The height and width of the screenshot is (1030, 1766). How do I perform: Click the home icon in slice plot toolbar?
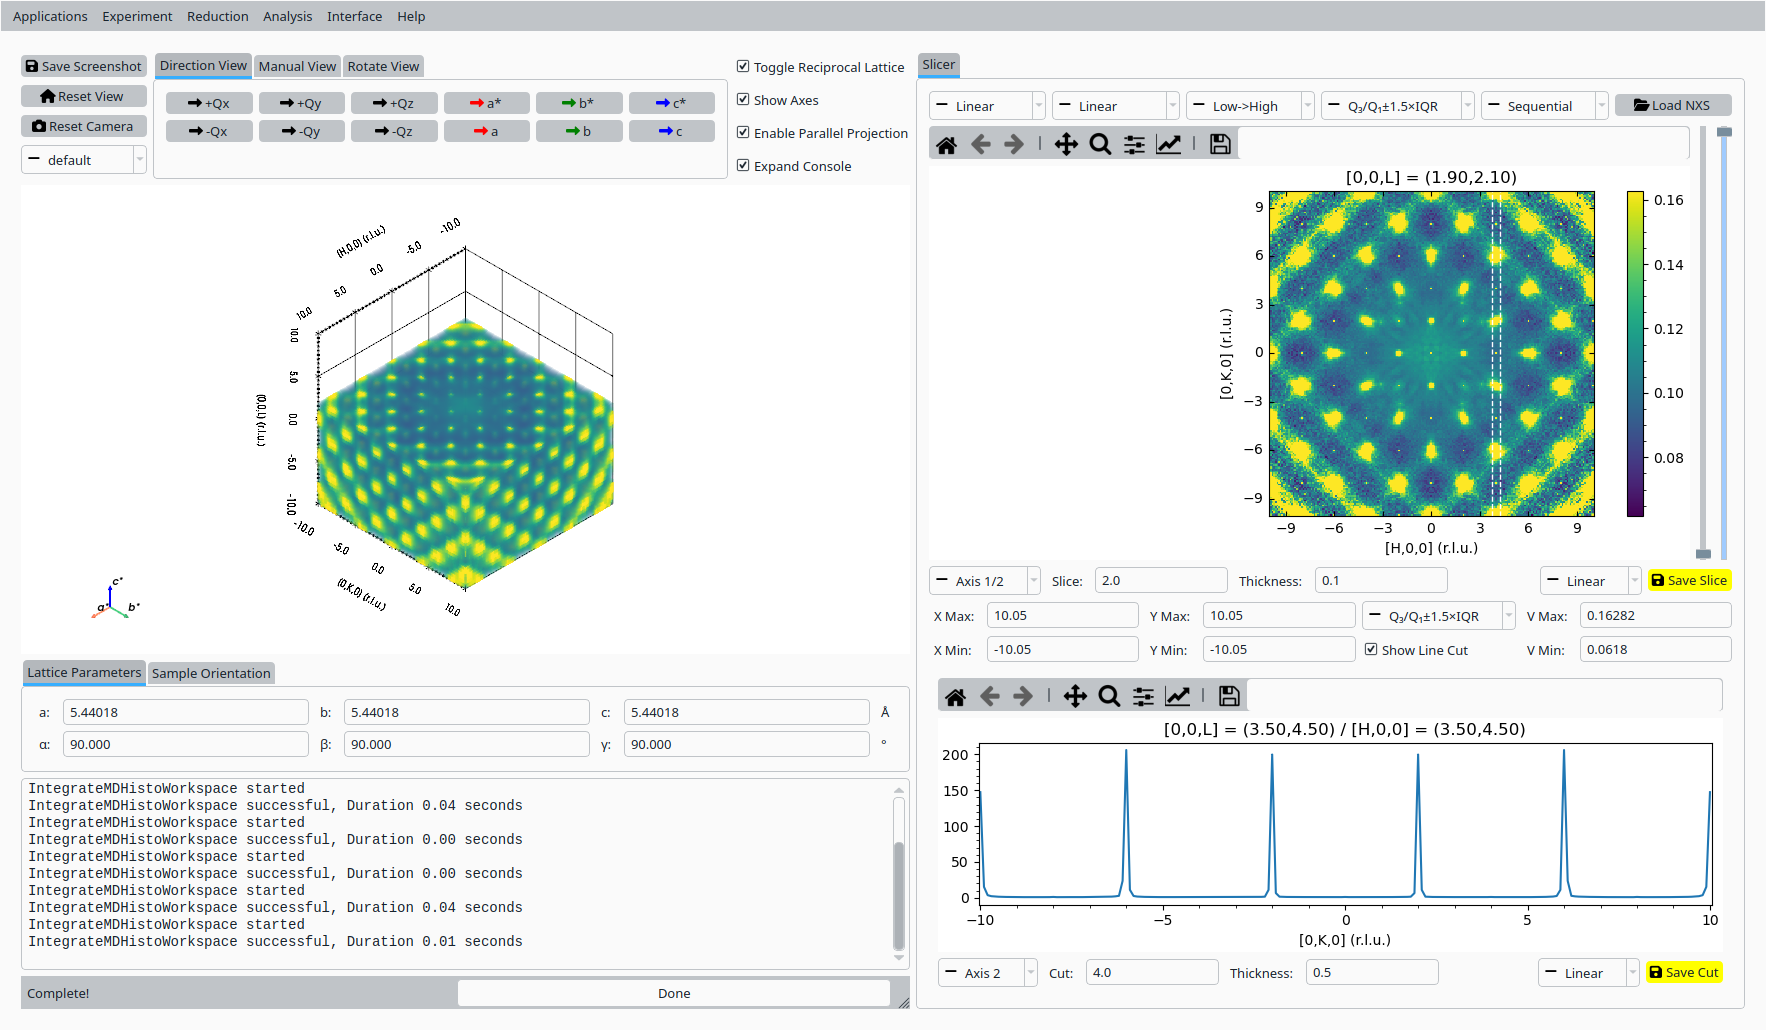(946, 145)
